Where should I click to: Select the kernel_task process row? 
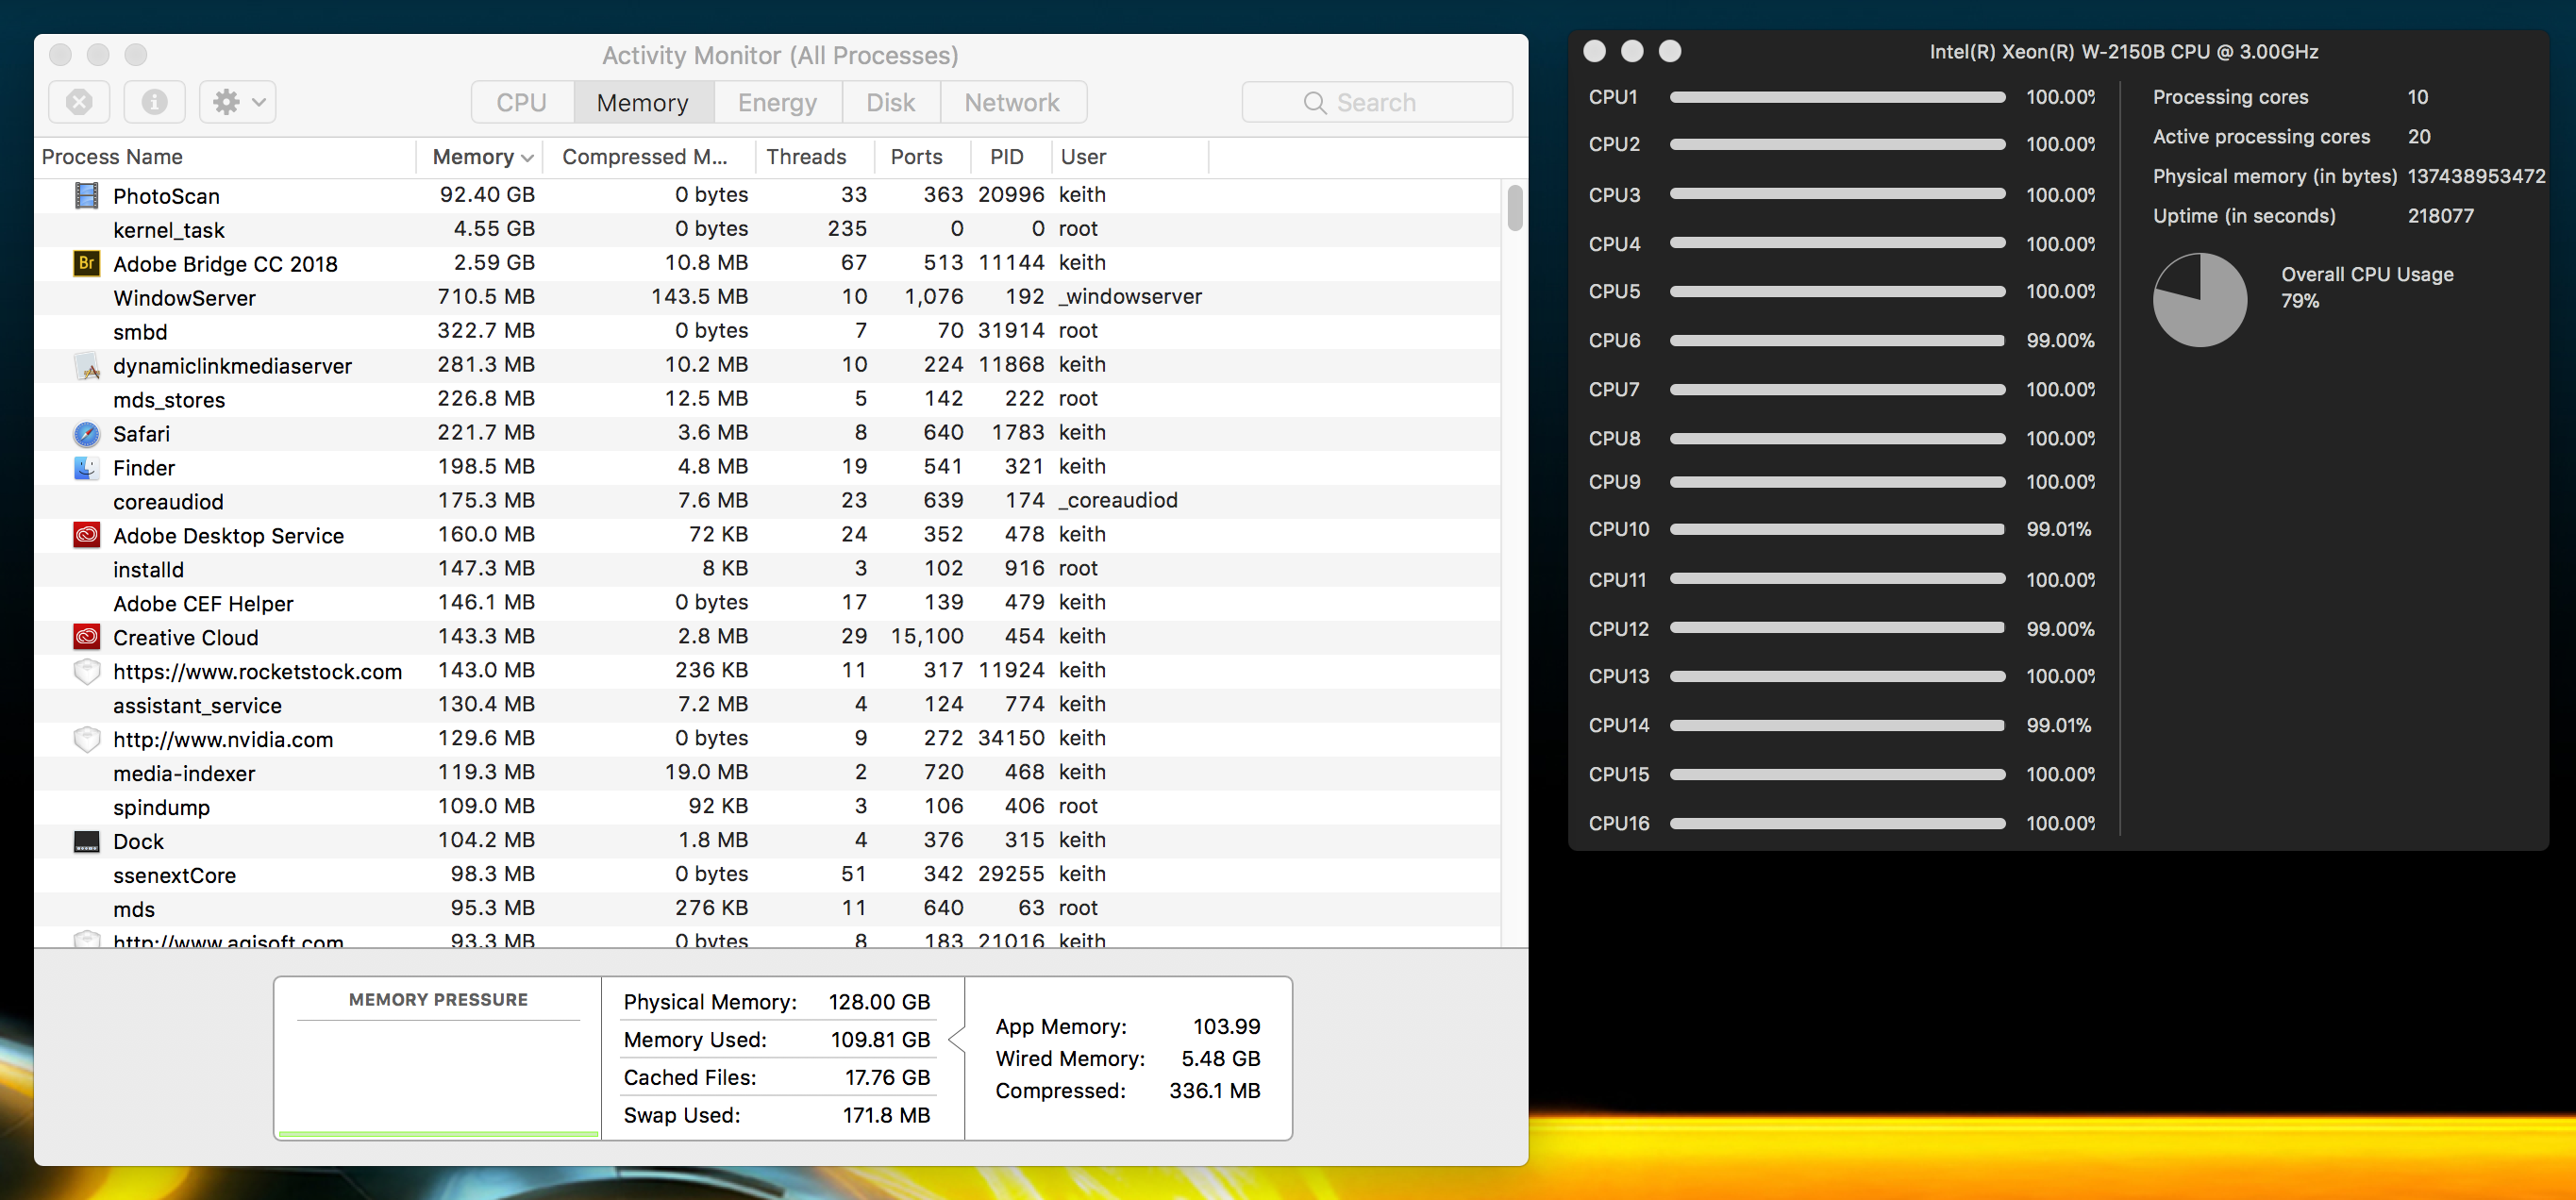767,229
